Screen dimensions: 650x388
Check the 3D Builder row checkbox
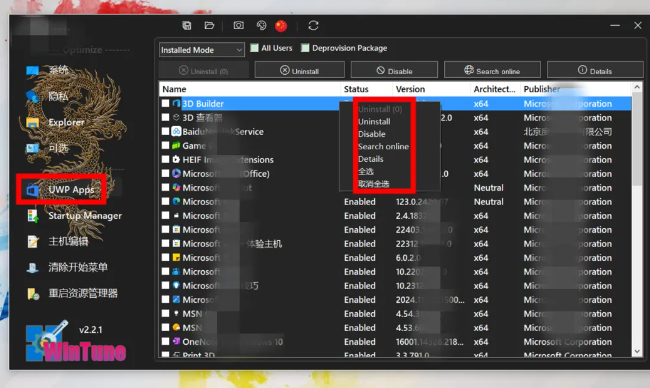tap(165, 103)
